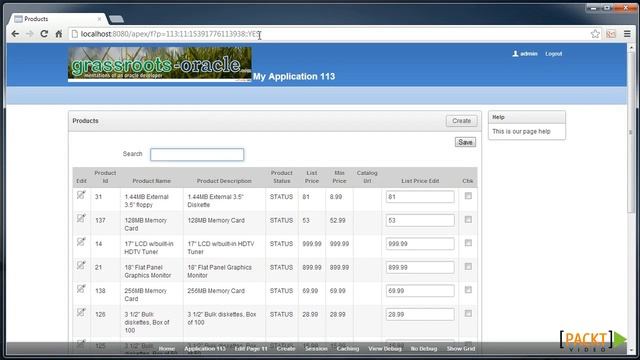This screenshot has width=640, height=360.
Task: Click the edit icon for product 14
Action: (x=81, y=242)
